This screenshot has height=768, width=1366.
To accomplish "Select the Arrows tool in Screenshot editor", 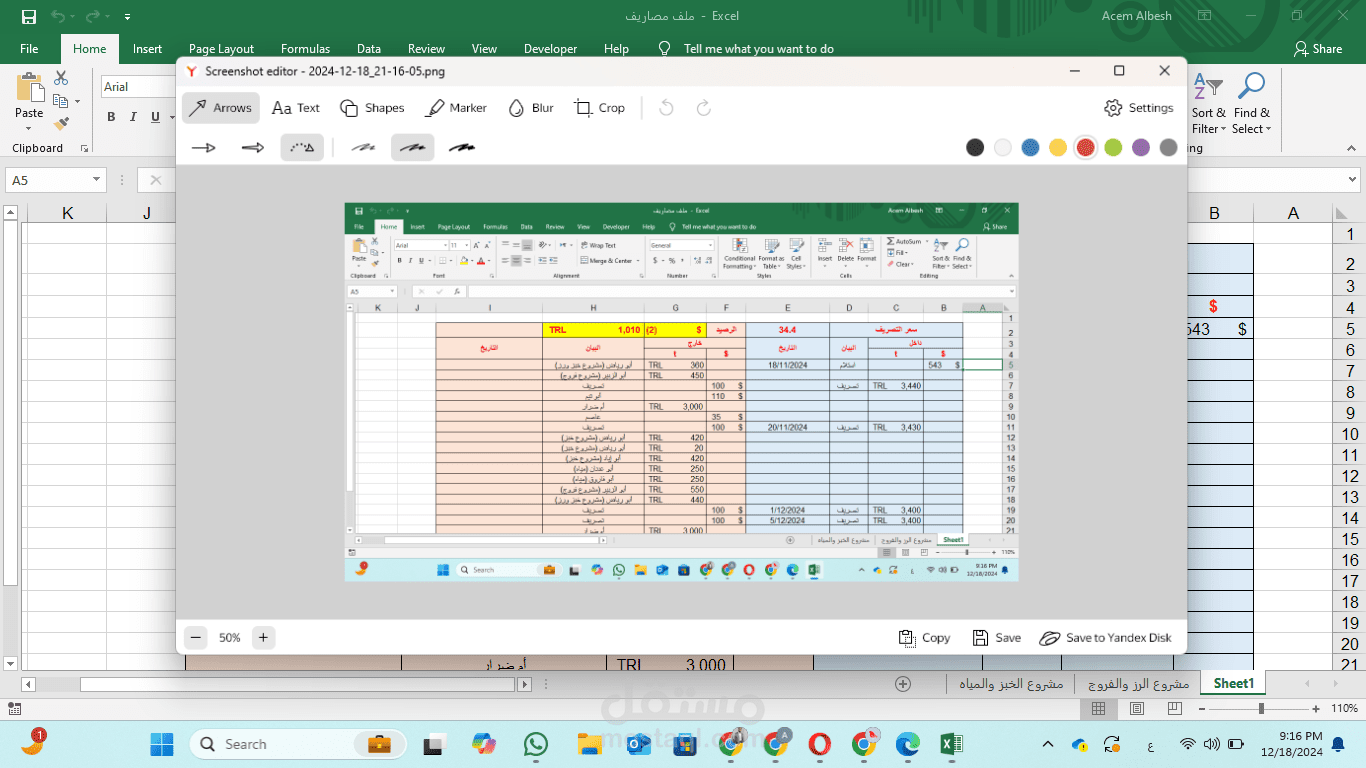I will click(x=221, y=108).
